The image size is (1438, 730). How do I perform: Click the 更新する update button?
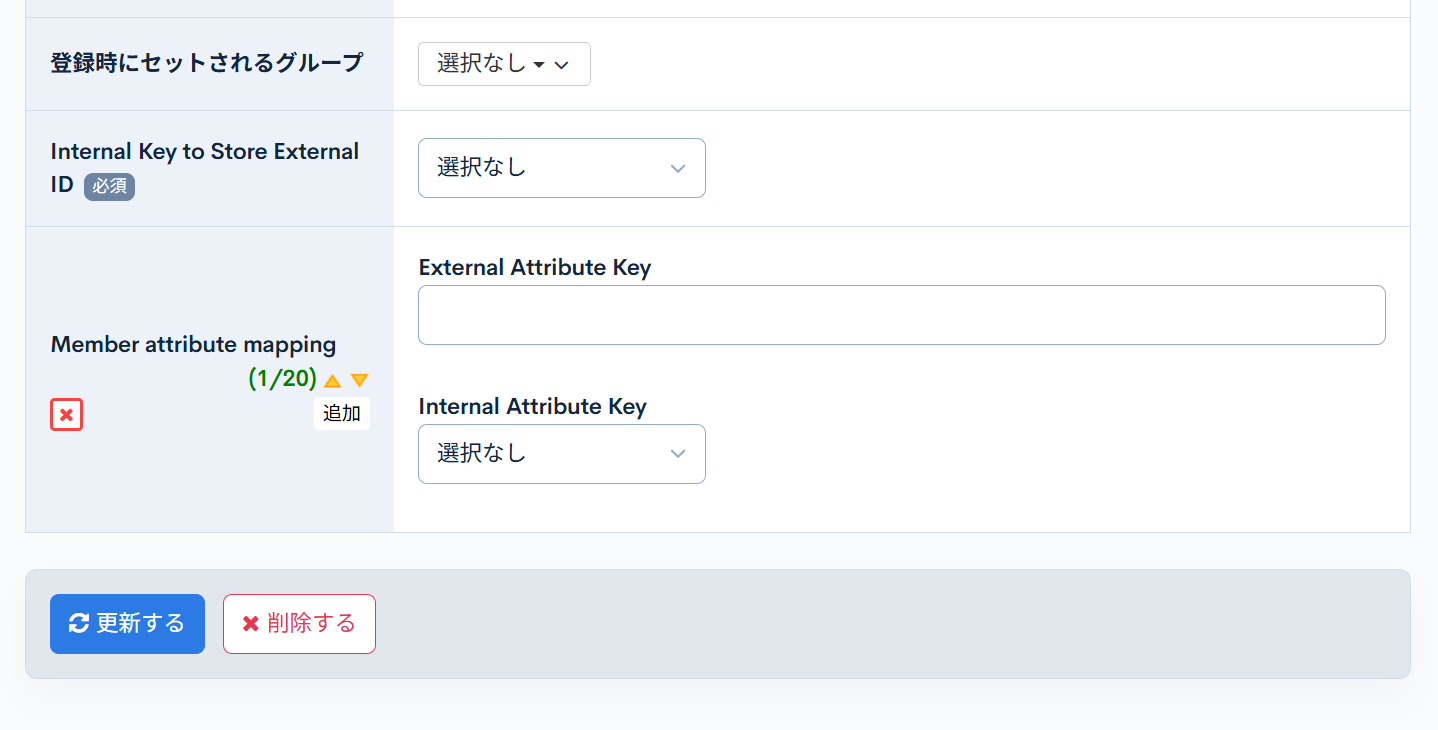[x=127, y=623]
